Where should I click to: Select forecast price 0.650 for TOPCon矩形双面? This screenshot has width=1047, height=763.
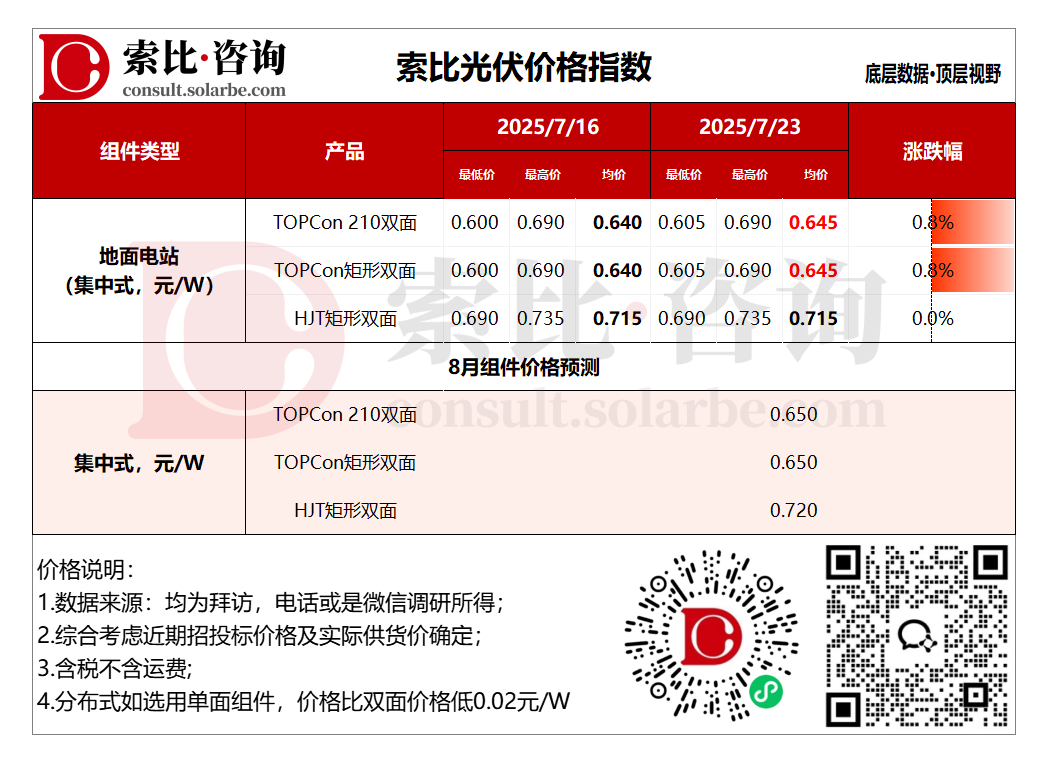point(793,463)
